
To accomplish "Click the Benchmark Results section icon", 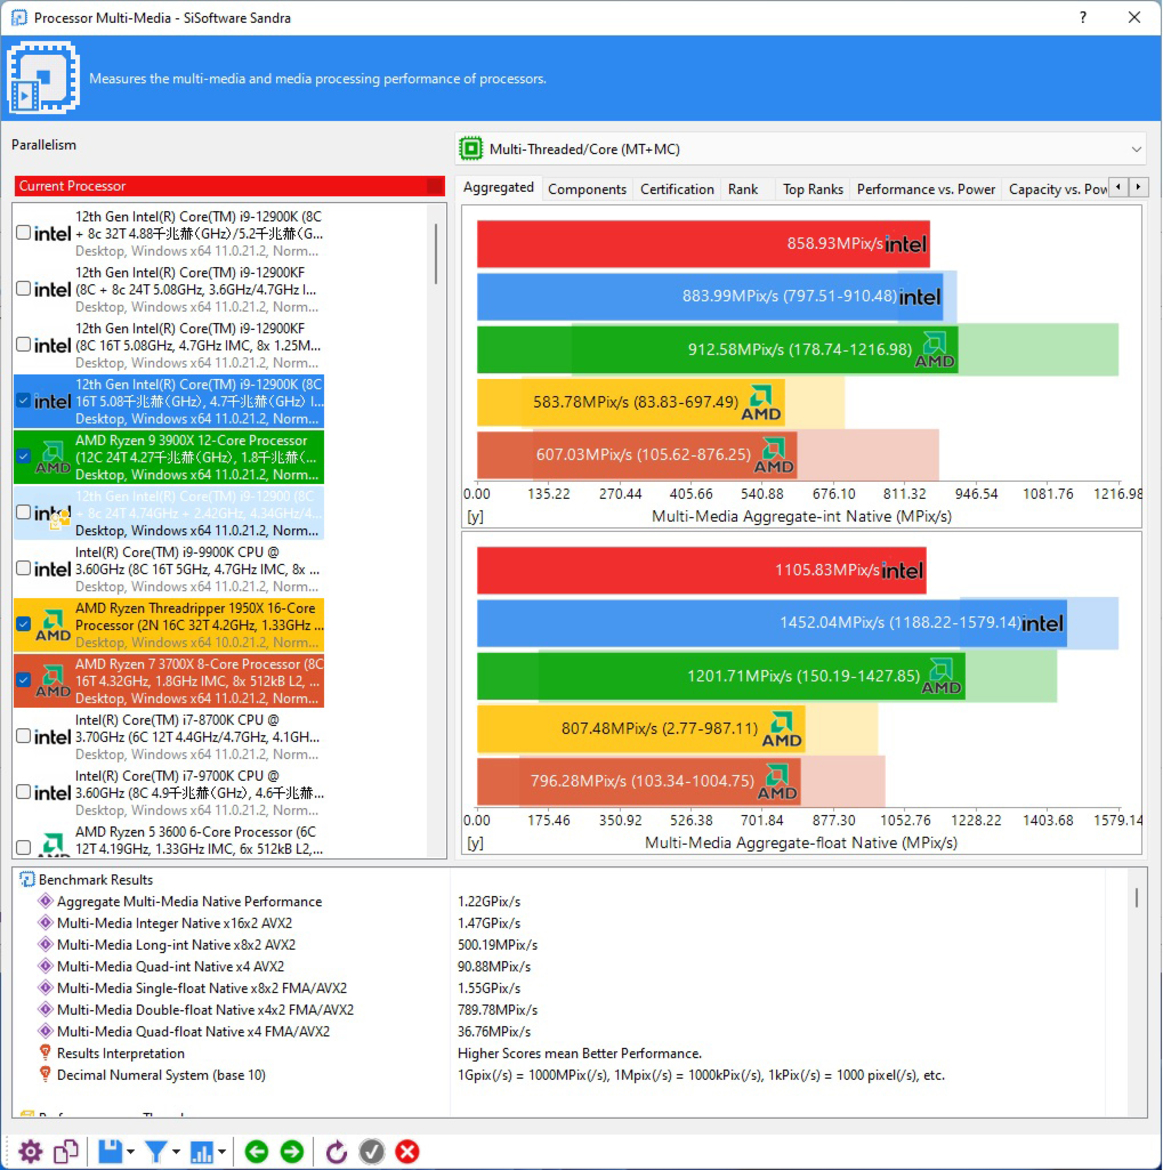I will point(27,879).
